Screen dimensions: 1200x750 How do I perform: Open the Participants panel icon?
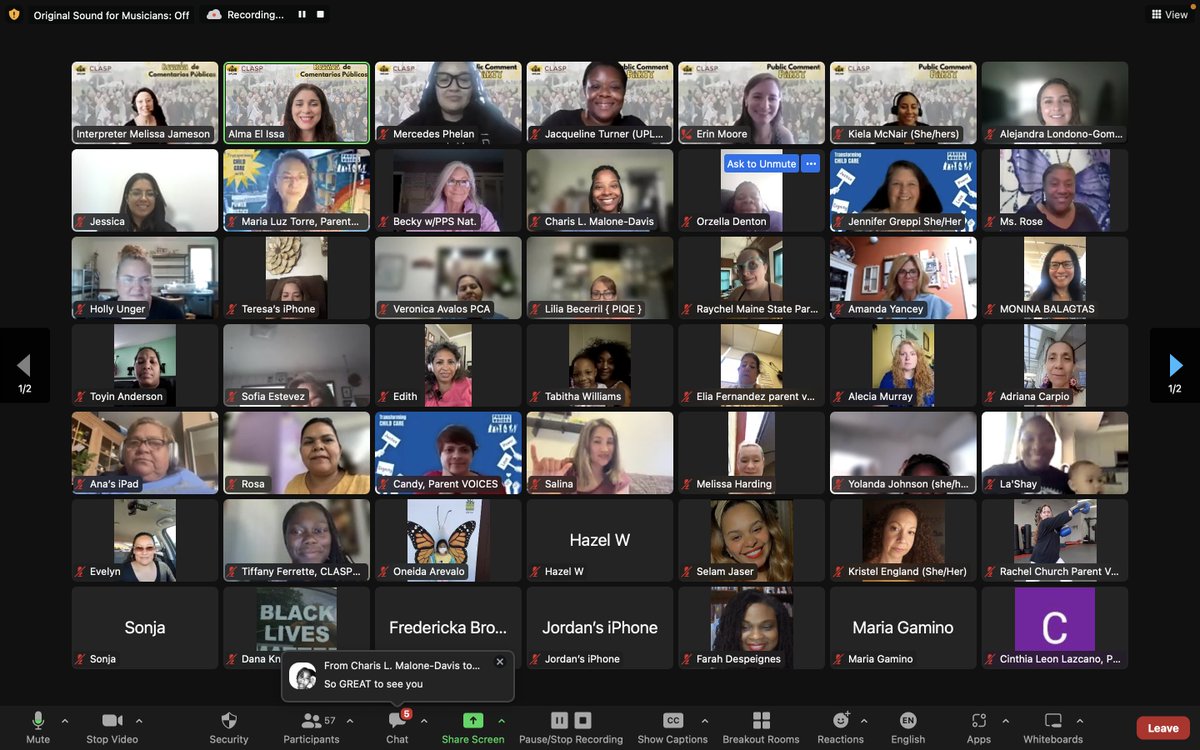click(311, 720)
